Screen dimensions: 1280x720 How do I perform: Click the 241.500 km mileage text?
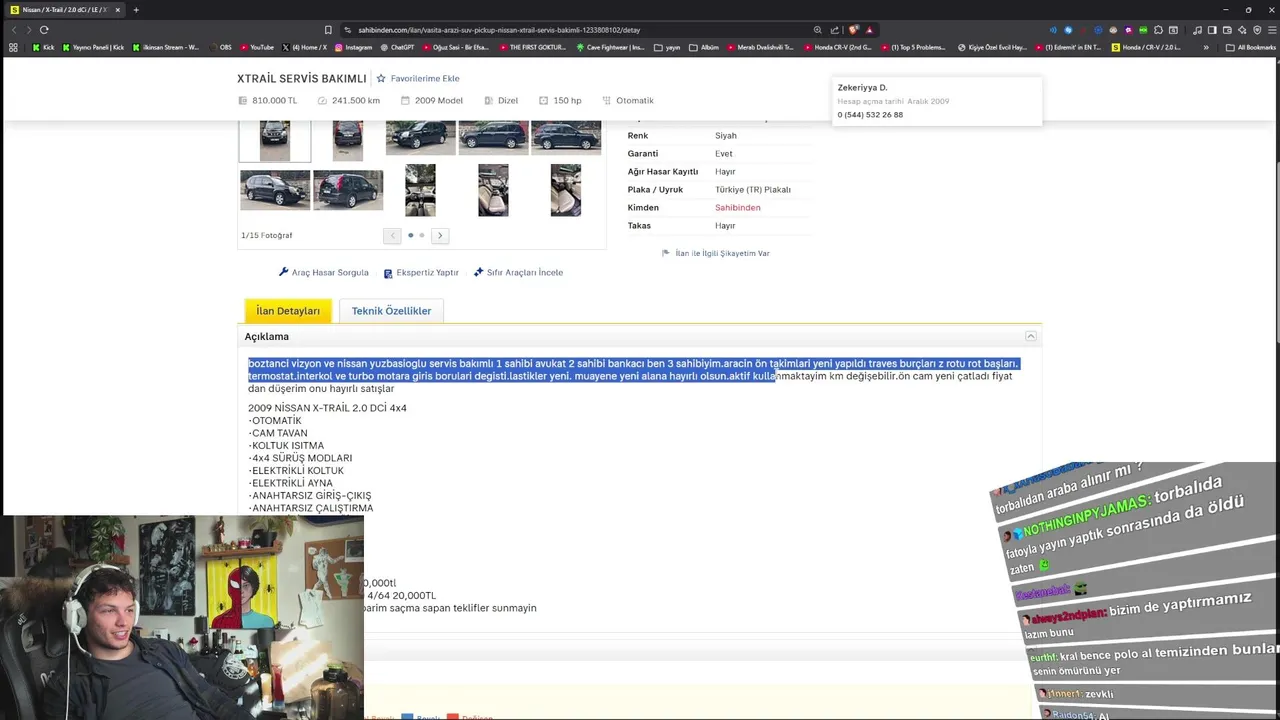tap(356, 100)
